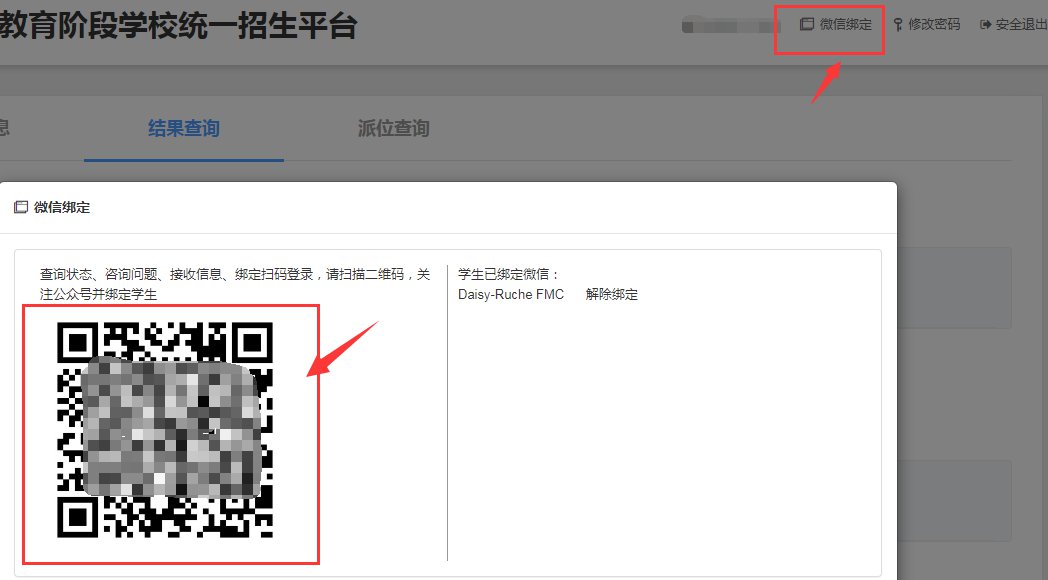The image size is (1048, 580).
Task: Click the 招生平台 page title
Action: pyautogui.click(x=178, y=25)
